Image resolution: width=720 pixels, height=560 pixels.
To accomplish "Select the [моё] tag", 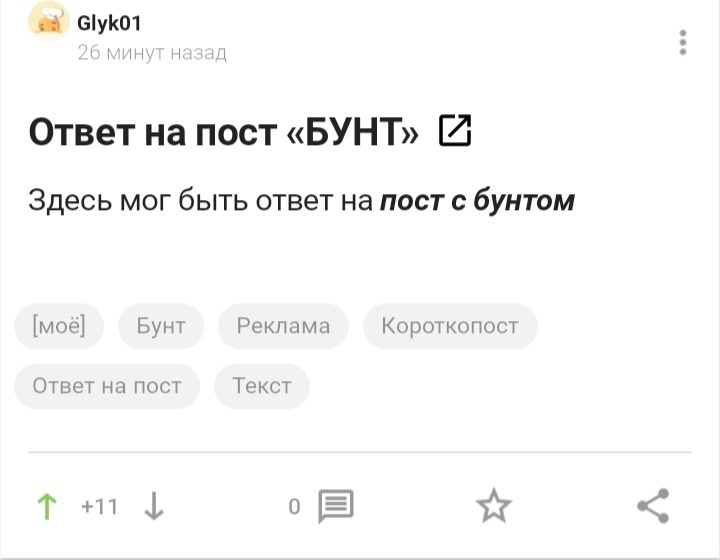I will pyautogui.click(x=59, y=326).
